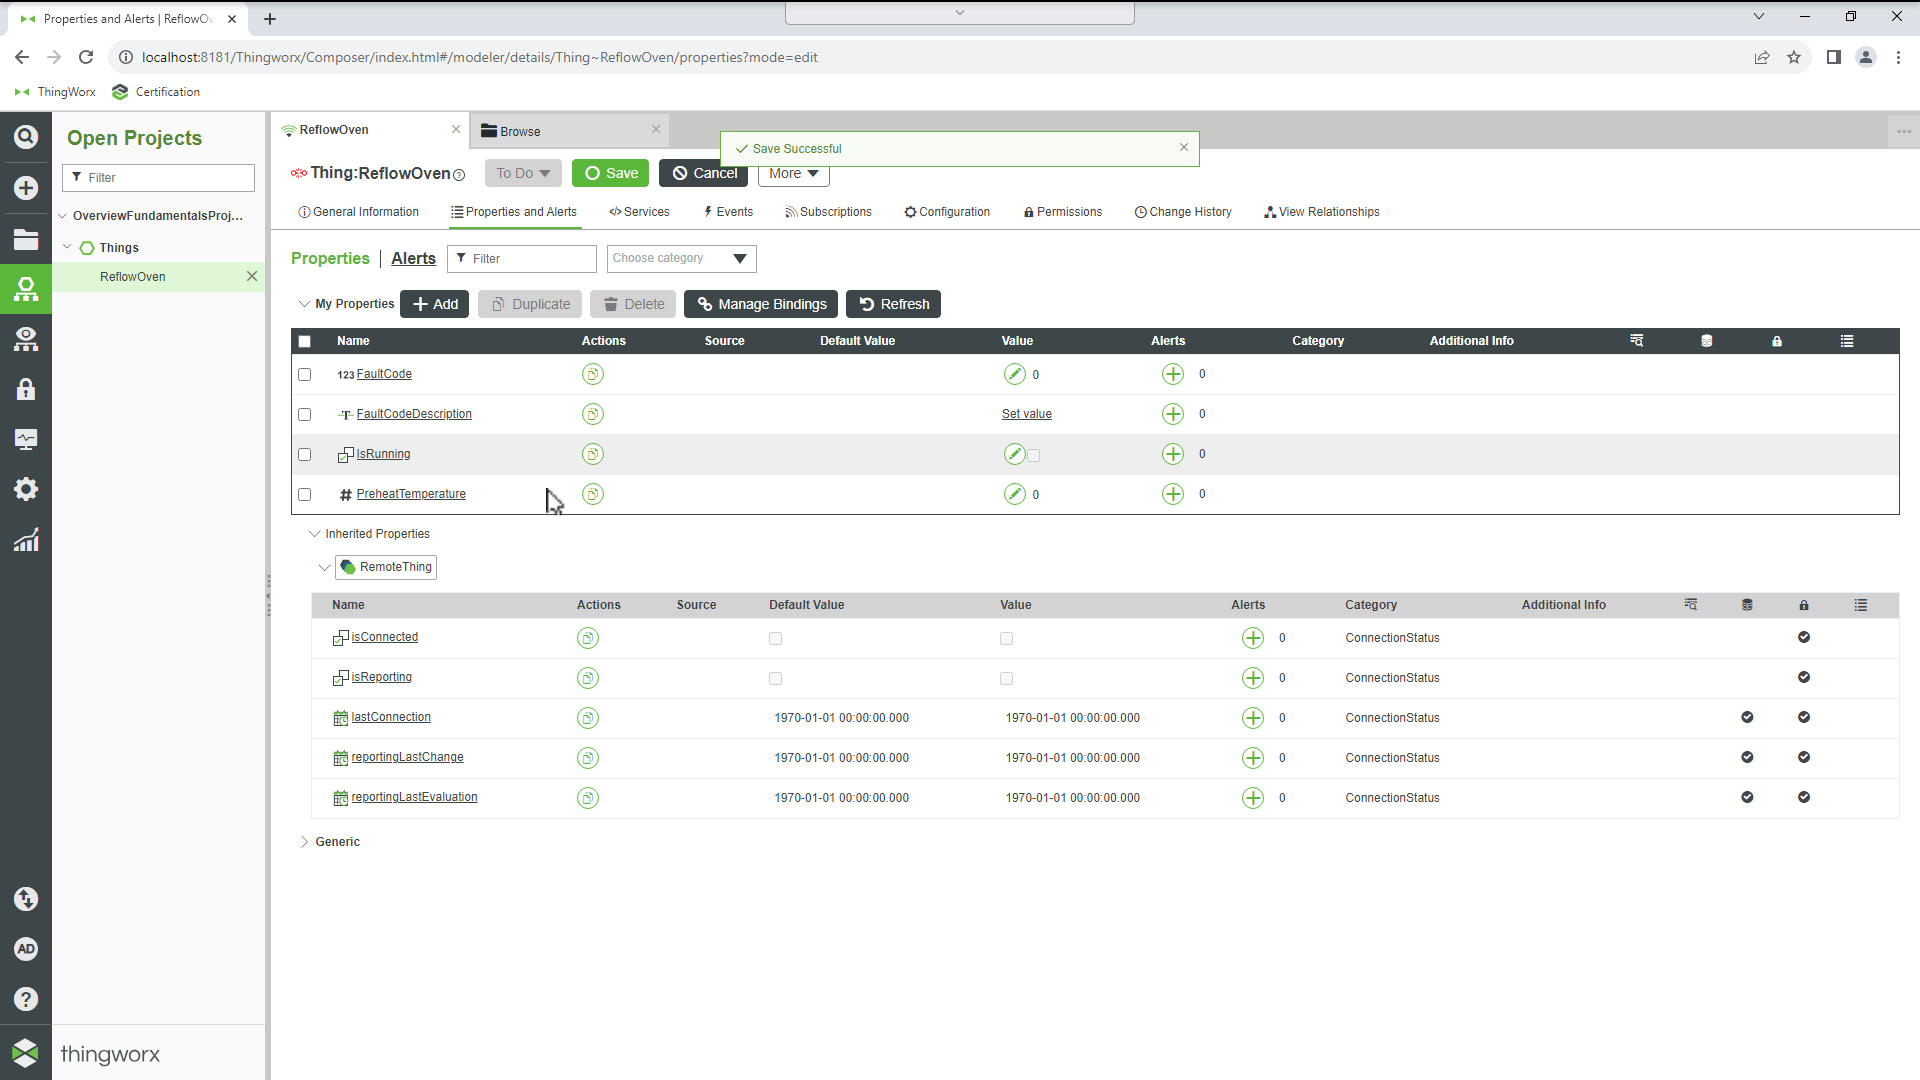Image resolution: width=1920 pixels, height=1080 pixels.
Task: Open the Security lock sidebar icon
Action: (x=26, y=389)
